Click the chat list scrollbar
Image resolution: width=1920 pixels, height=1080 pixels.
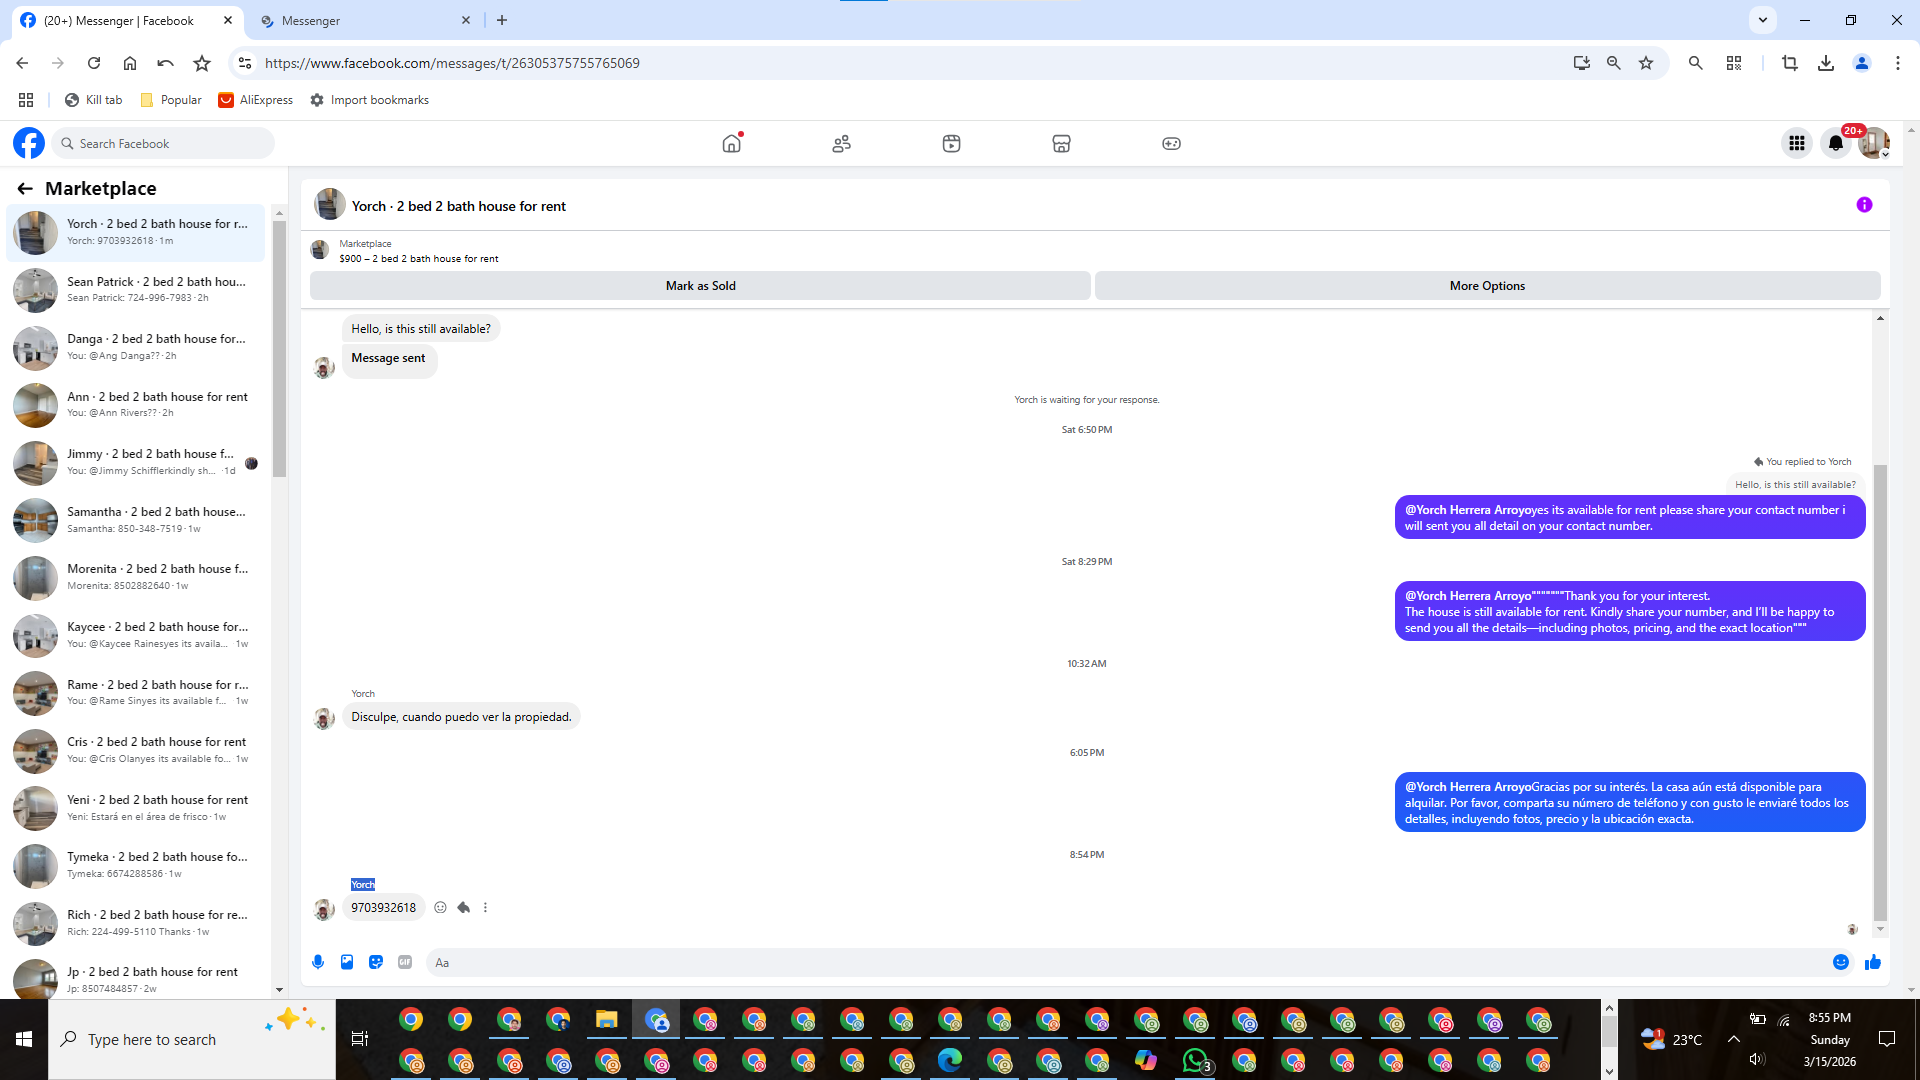click(279, 350)
